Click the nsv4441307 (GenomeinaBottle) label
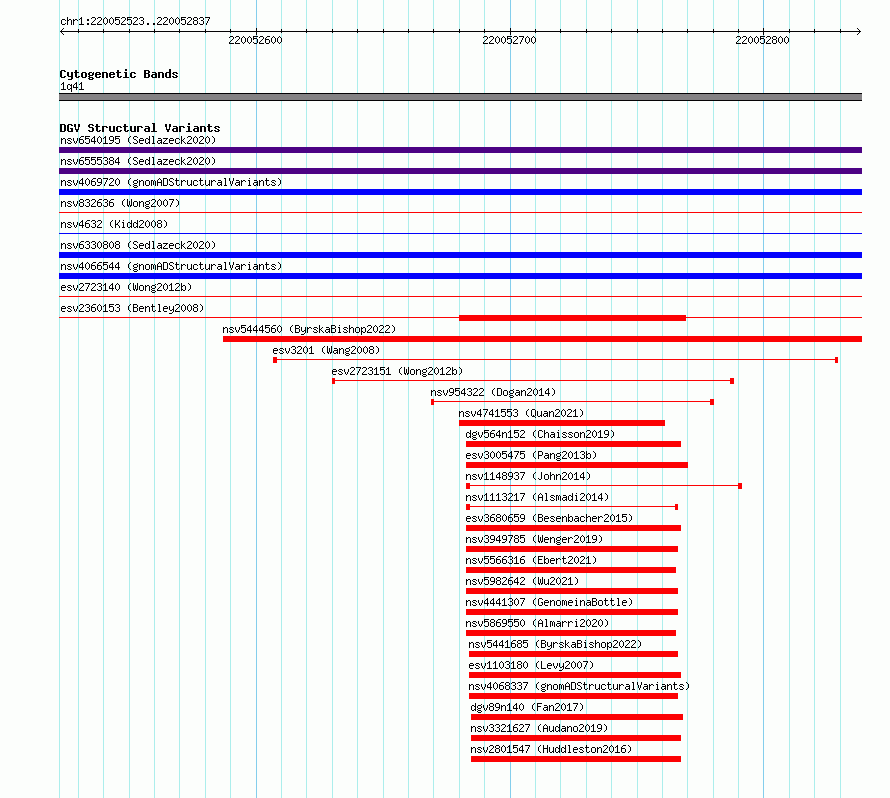The image size is (890, 798). pyautogui.click(x=549, y=602)
